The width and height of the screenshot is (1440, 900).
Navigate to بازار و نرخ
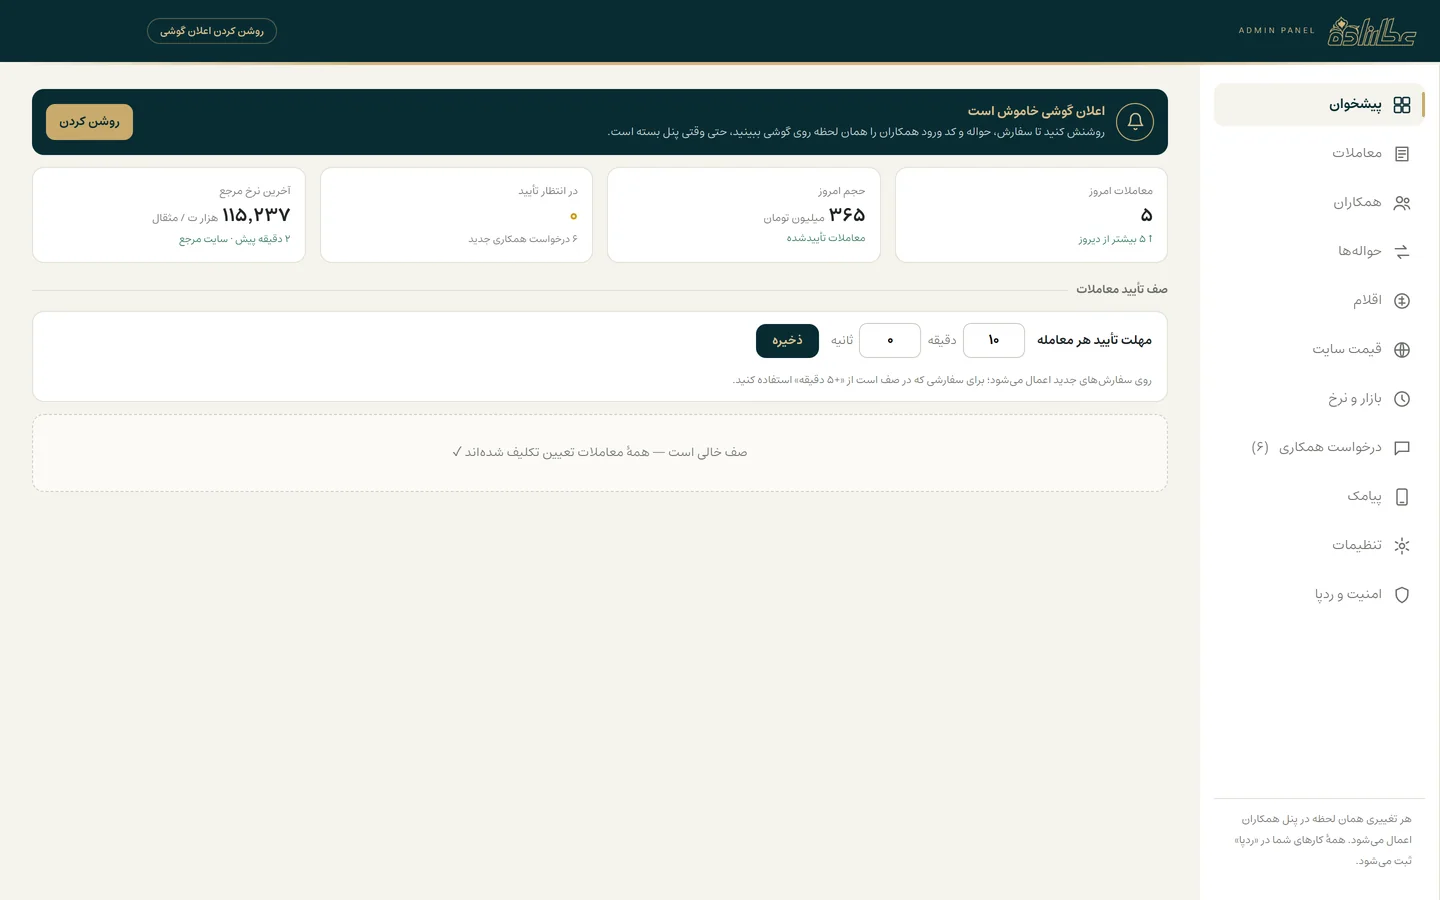[1319, 399]
